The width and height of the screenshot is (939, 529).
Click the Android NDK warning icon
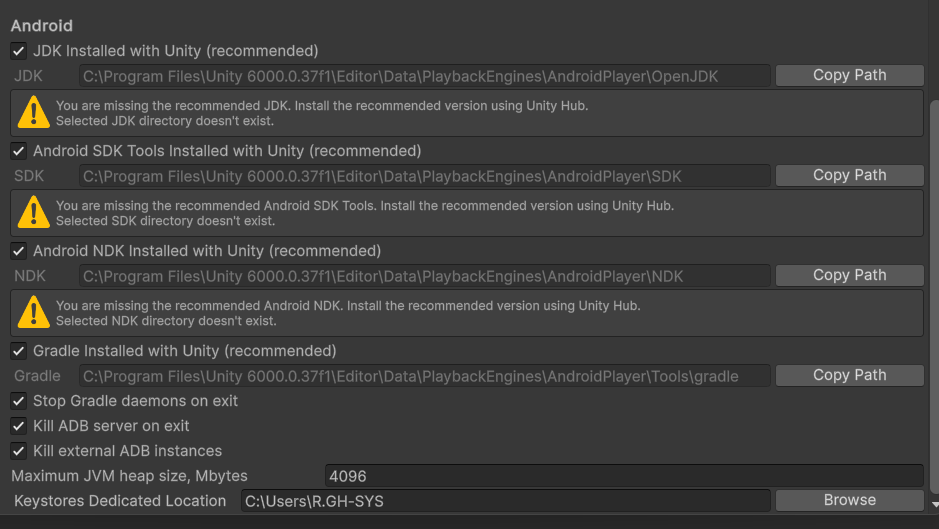pos(33,312)
